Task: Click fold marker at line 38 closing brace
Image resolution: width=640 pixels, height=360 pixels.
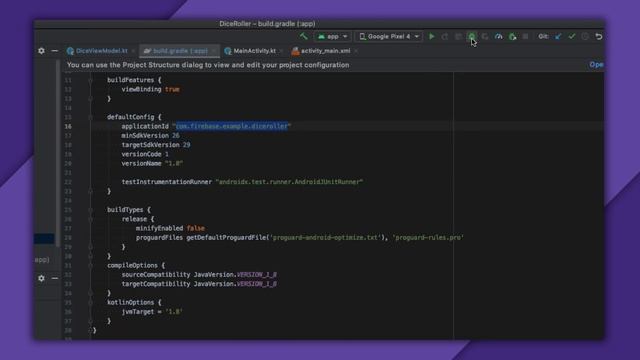Action: [90, 330]
